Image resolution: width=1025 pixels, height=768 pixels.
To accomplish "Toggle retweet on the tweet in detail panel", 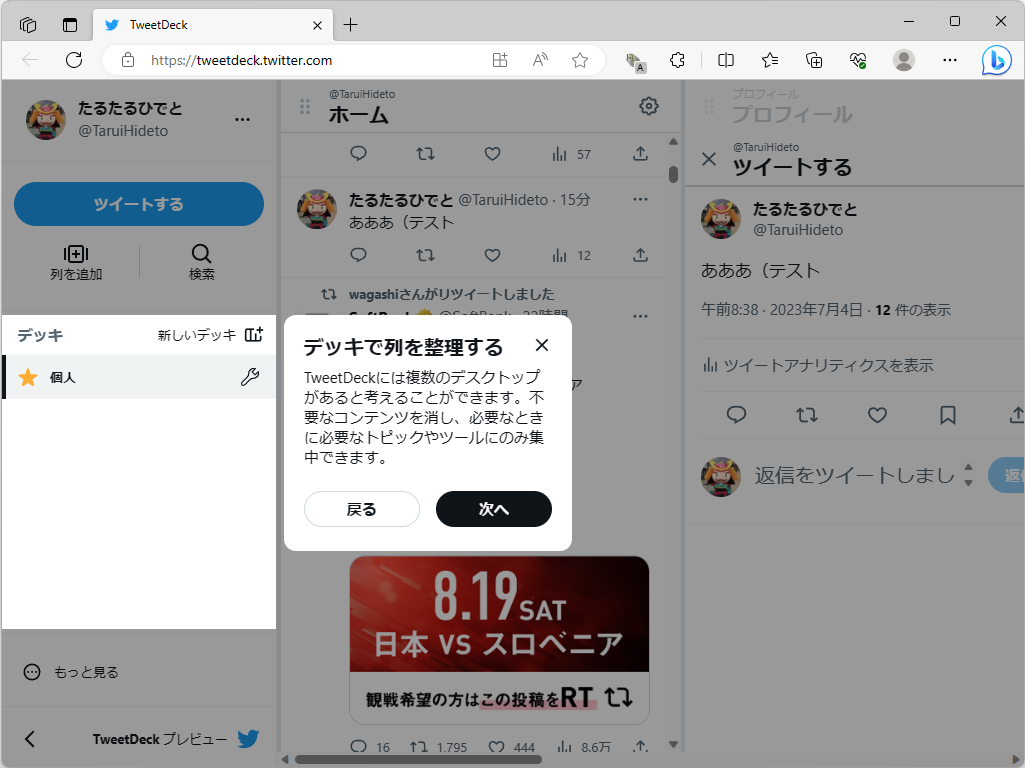I will pyautogui.click(x=806, y=415).
